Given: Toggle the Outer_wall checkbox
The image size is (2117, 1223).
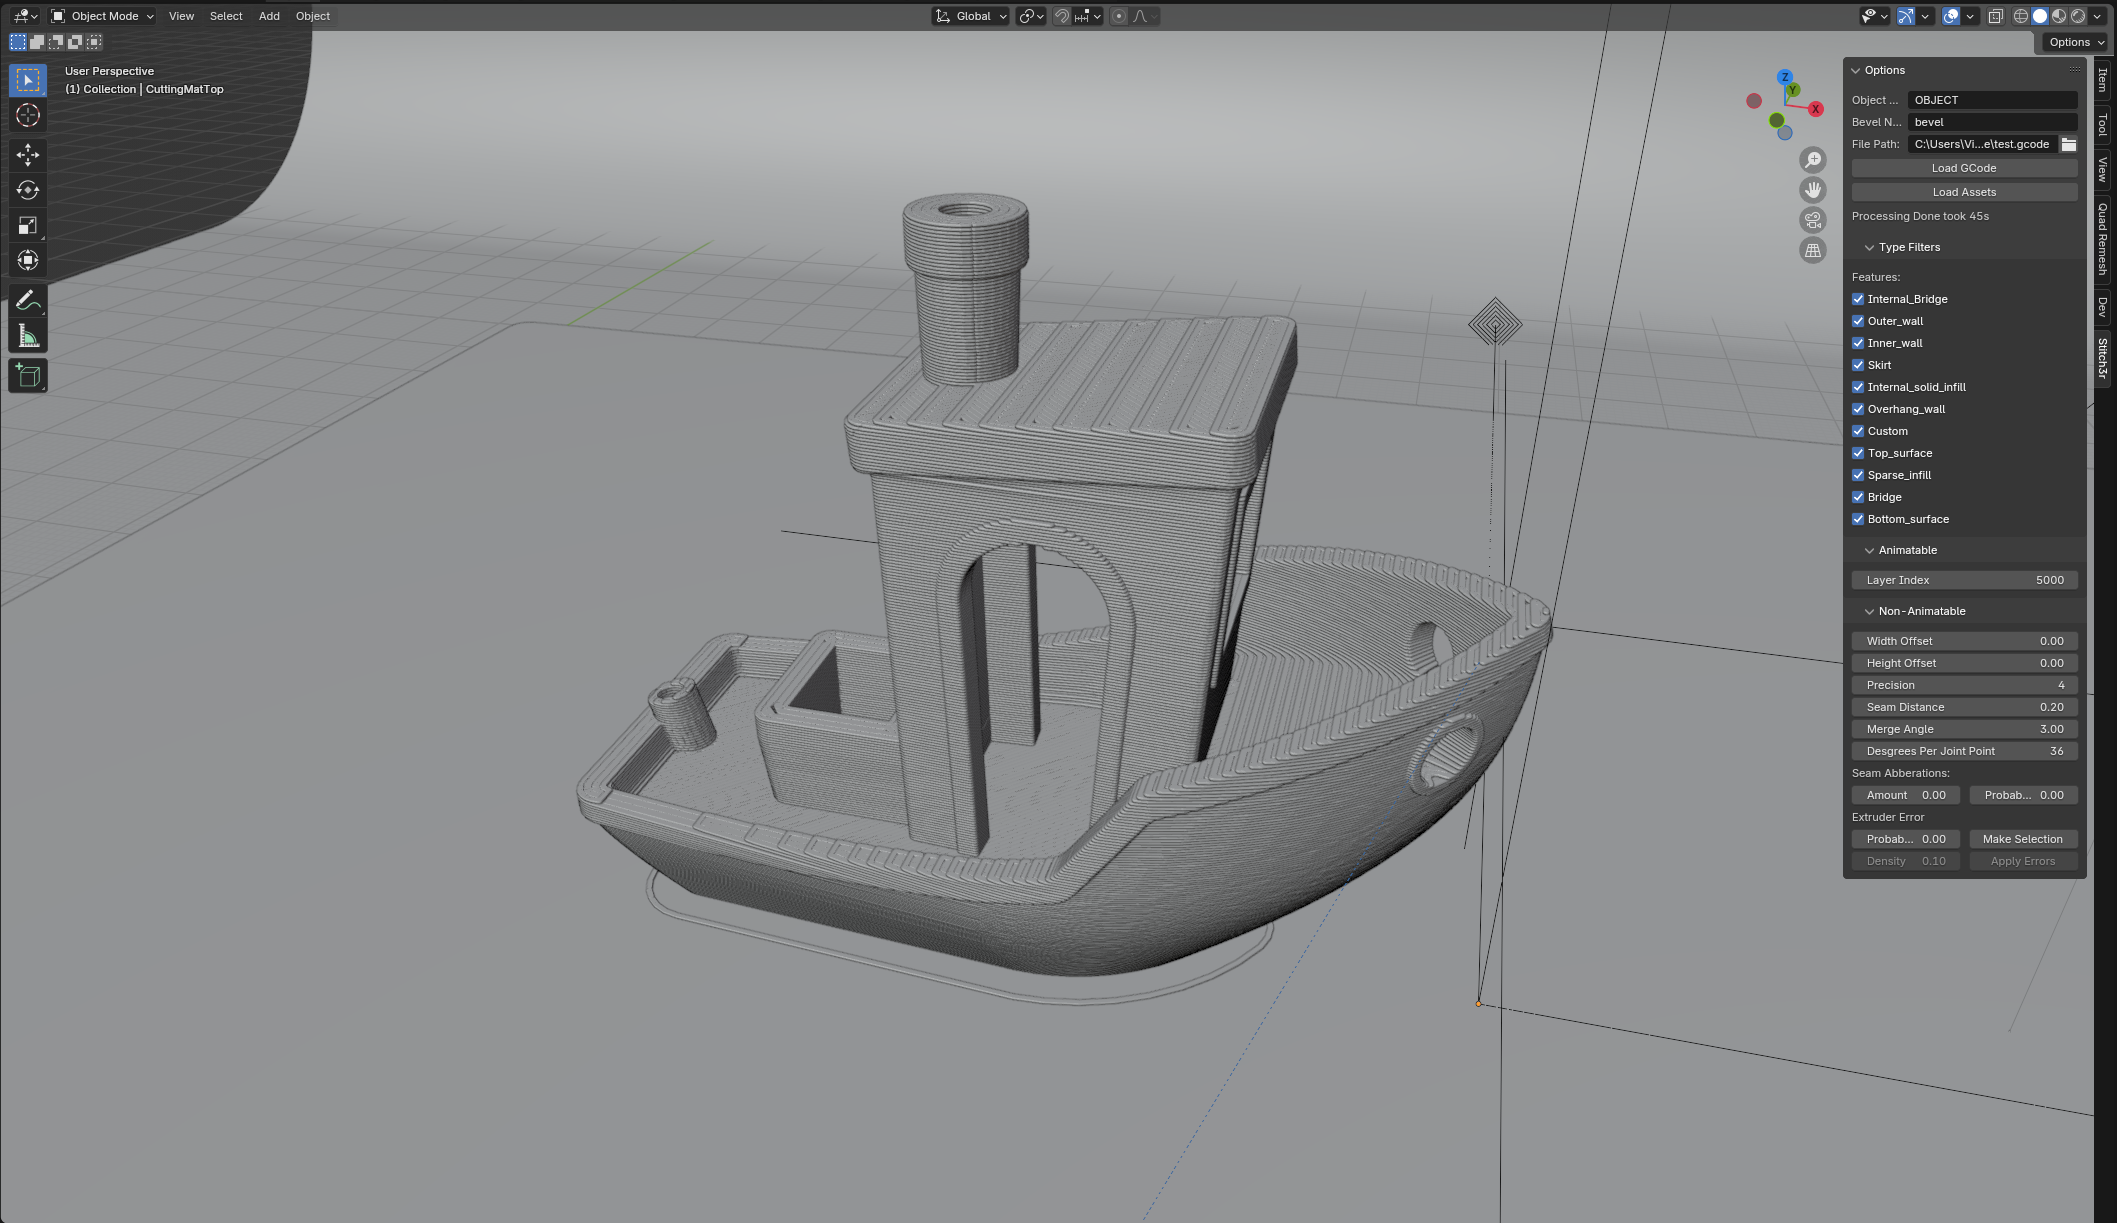Looking at the screenshot, I should click(x=1858, y=321).
